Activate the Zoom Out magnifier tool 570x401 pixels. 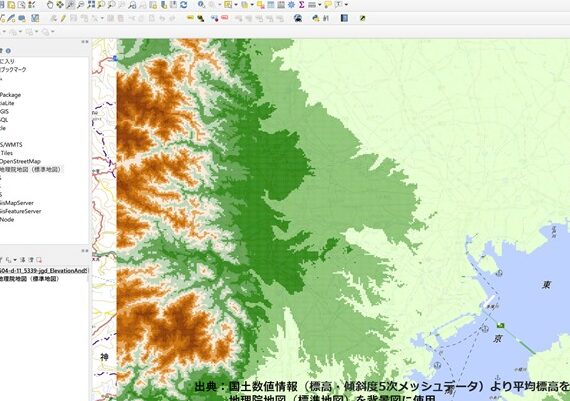80,5
